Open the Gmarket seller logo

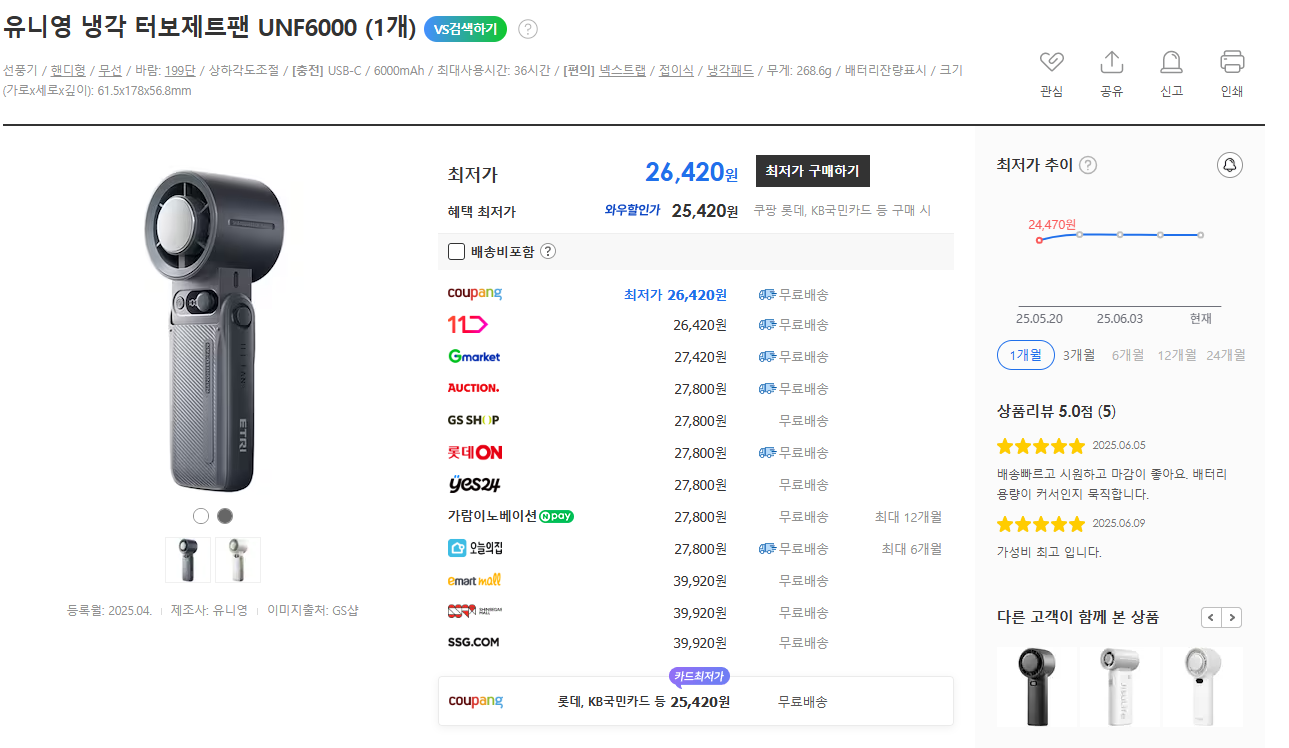coord(474,356)
